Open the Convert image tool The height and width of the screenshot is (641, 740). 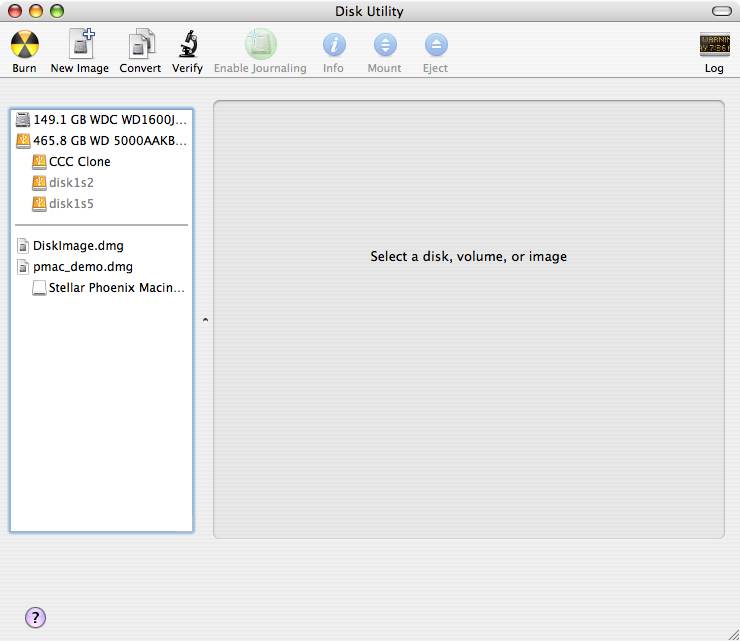click(141, 44)
